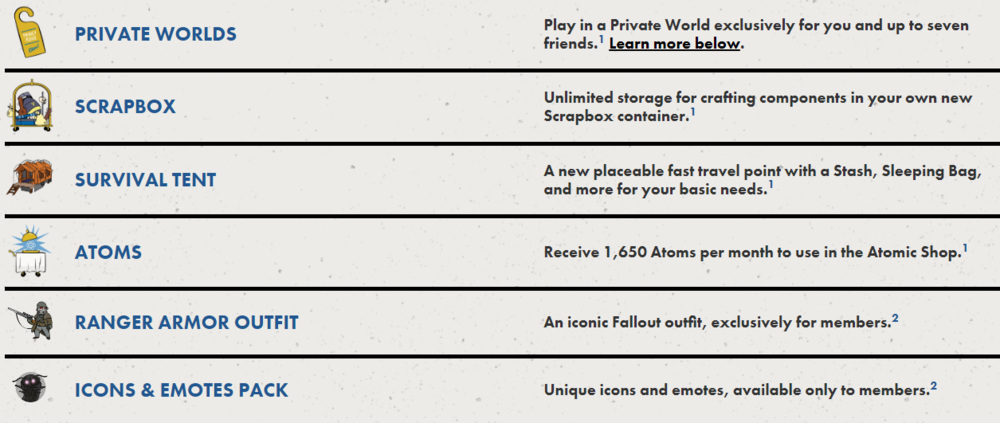Select the RANGER ARMOR OUTFIT heading
Screen dimensions: 1000x423
186,323
